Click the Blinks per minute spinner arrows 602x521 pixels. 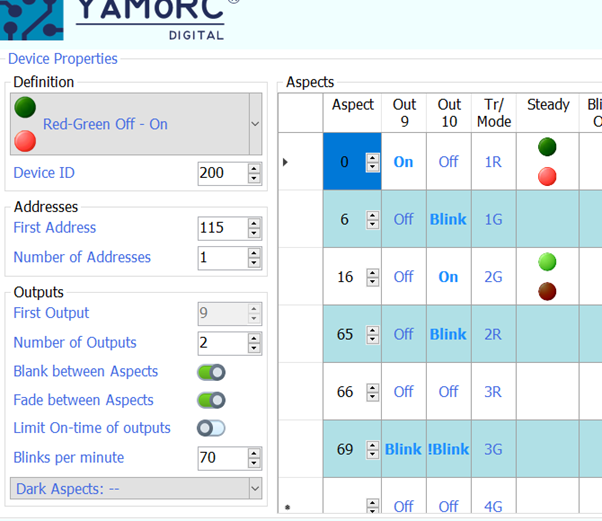(x=254, y=458)
